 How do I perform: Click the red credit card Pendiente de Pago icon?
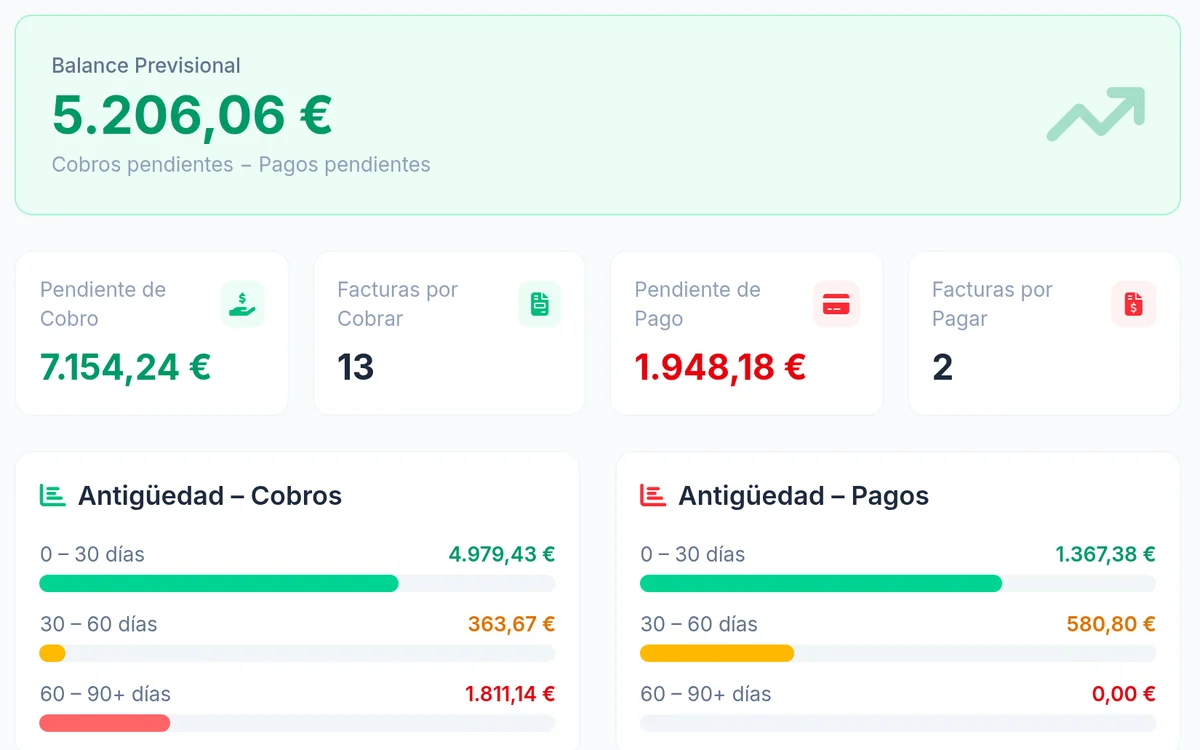click(x=836, y=304)
